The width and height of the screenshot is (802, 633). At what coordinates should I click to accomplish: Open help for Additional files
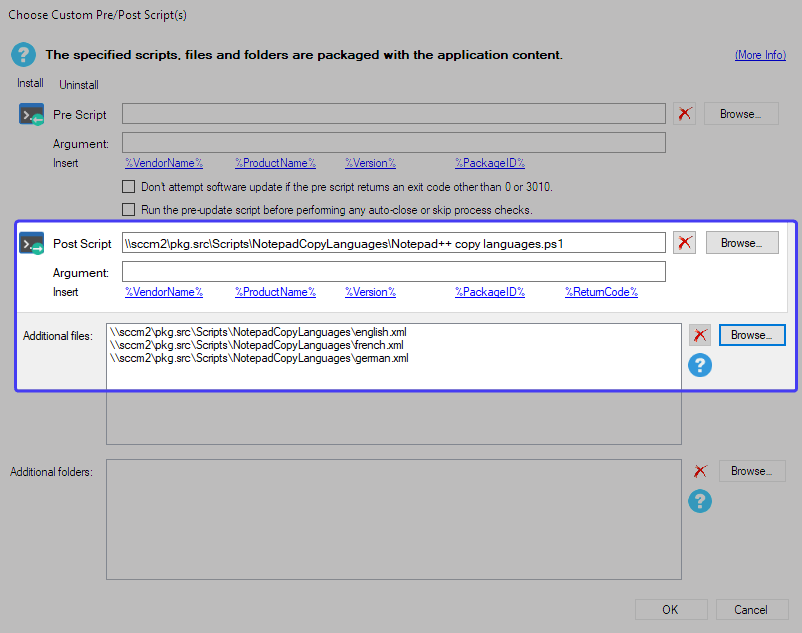click(700, 365)
